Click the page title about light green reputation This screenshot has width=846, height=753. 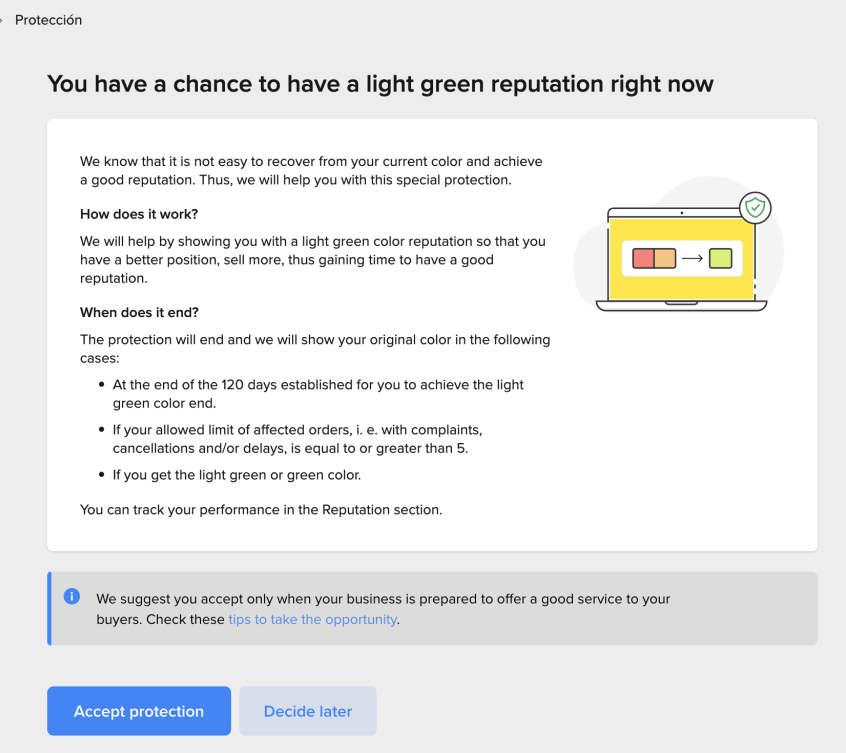380,83
